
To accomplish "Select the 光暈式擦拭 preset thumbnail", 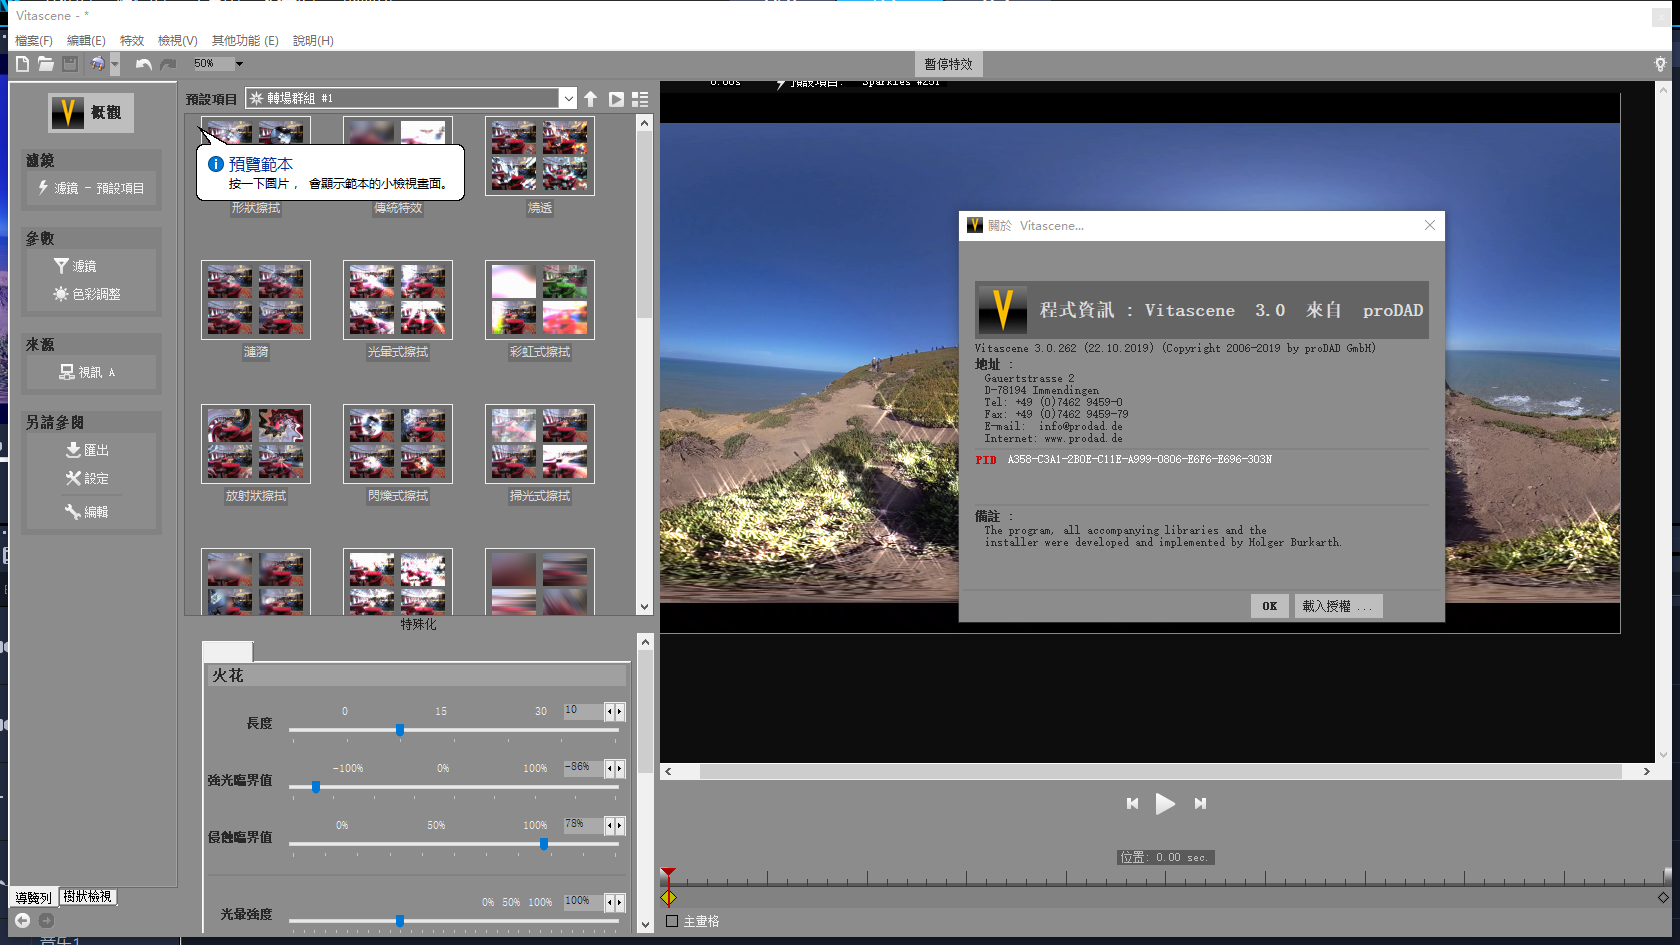I will coord(398,299).
